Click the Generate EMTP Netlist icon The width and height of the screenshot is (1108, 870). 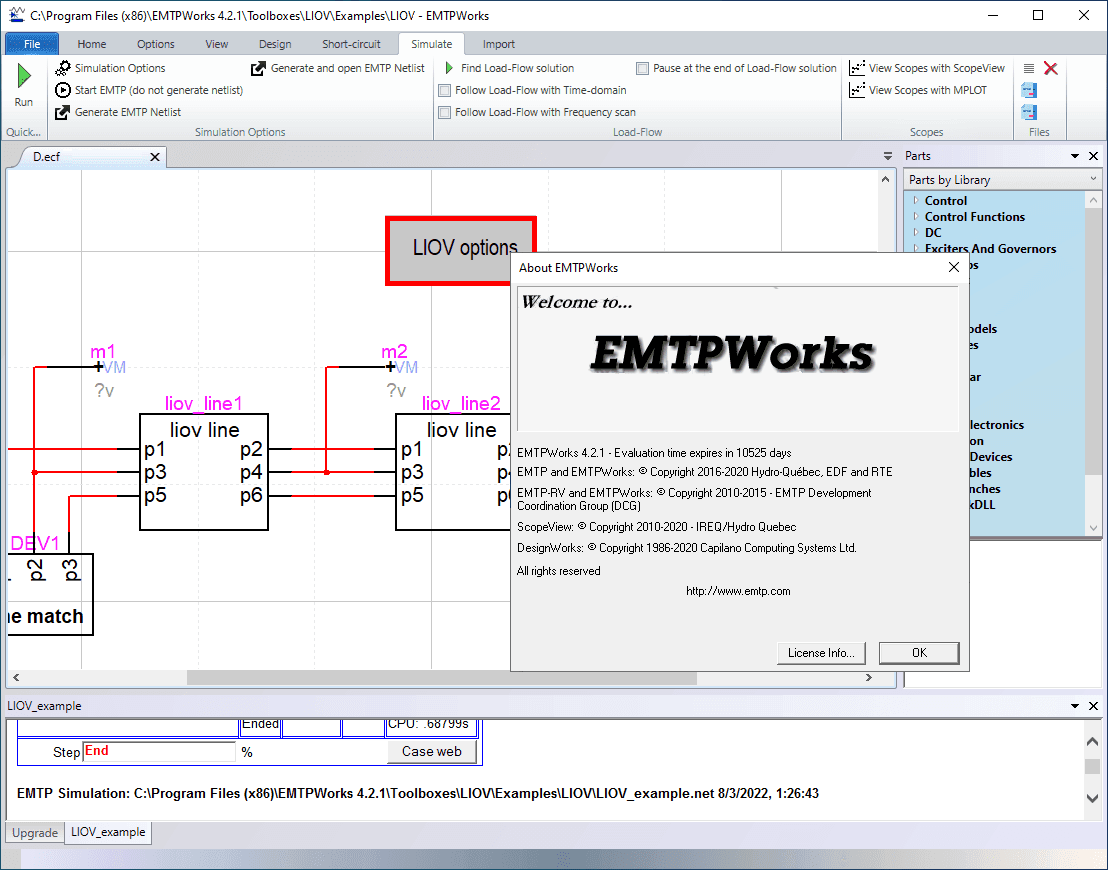(x=63, y=112)
